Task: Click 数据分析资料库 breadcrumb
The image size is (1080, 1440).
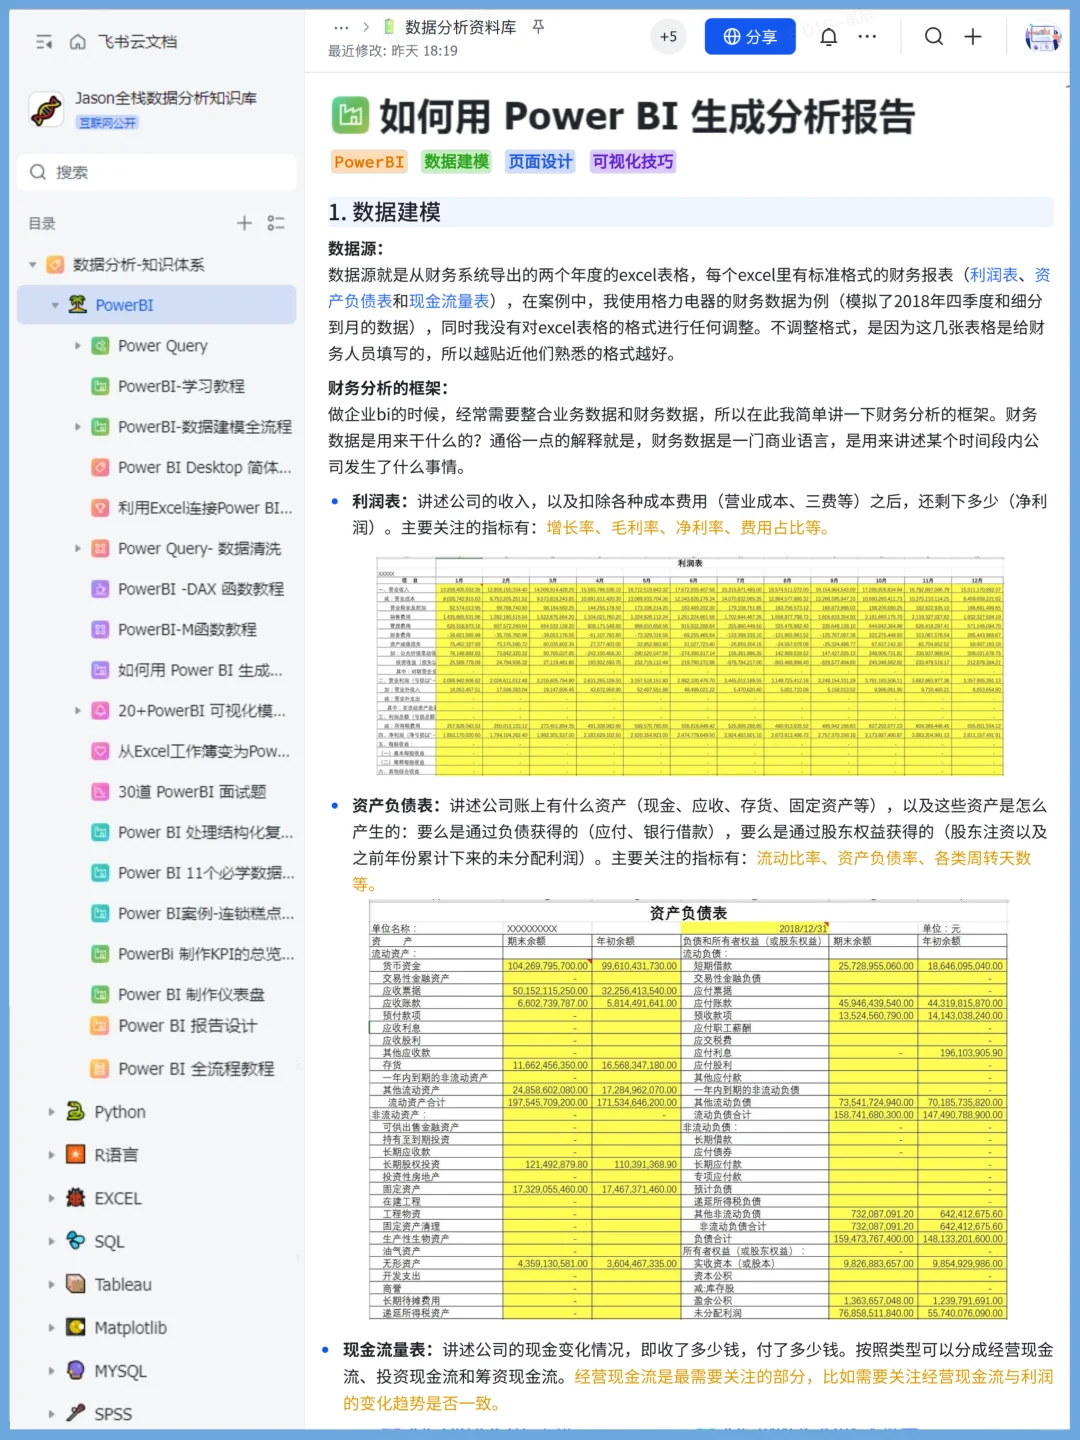Action: (x=460, y=27)
